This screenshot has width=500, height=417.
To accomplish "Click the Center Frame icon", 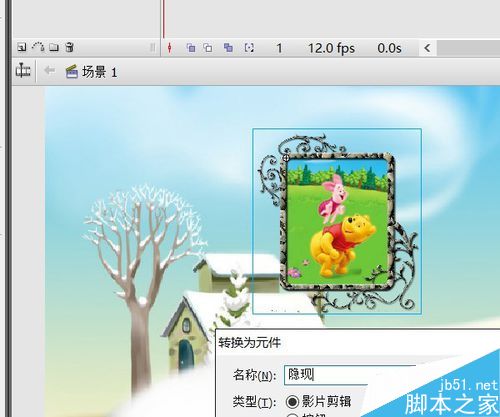I will [170, 48].
